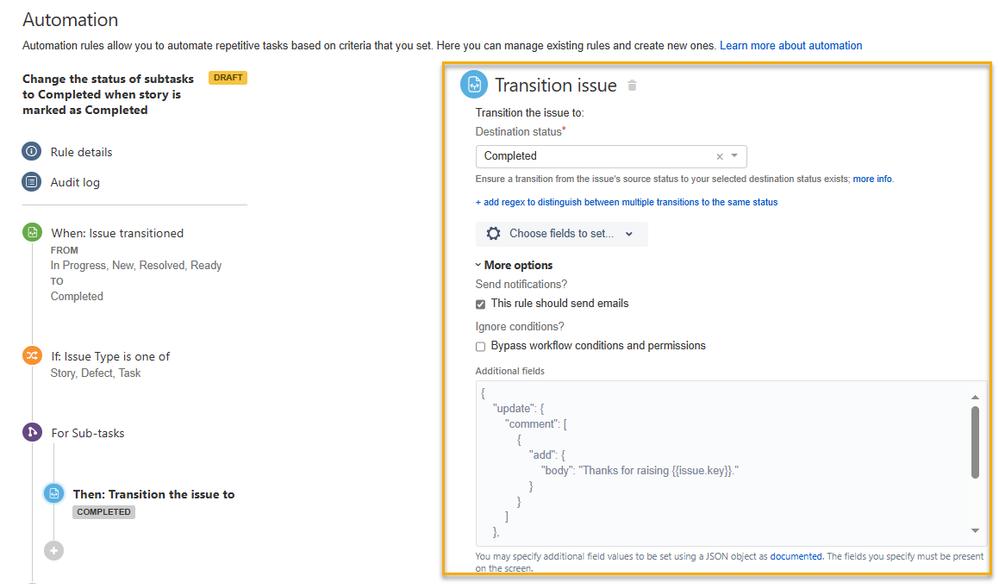Click the Additional fields scrollbar thumb
Image resolution: width=999 pixels, height=584 pixels.
point(975,442)
